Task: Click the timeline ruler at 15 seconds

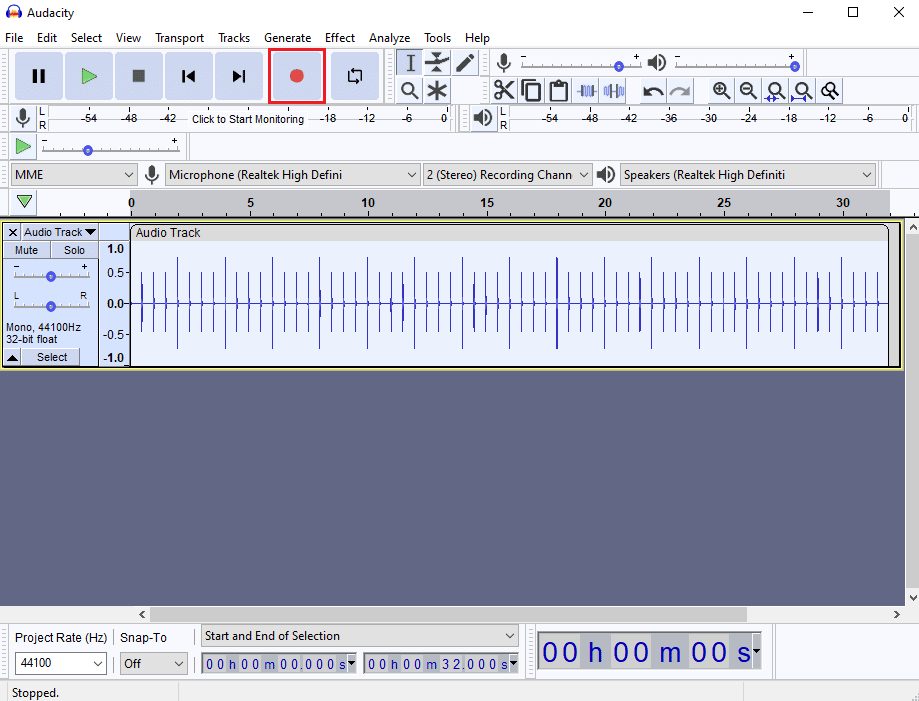Action: (x=487, y=203)
